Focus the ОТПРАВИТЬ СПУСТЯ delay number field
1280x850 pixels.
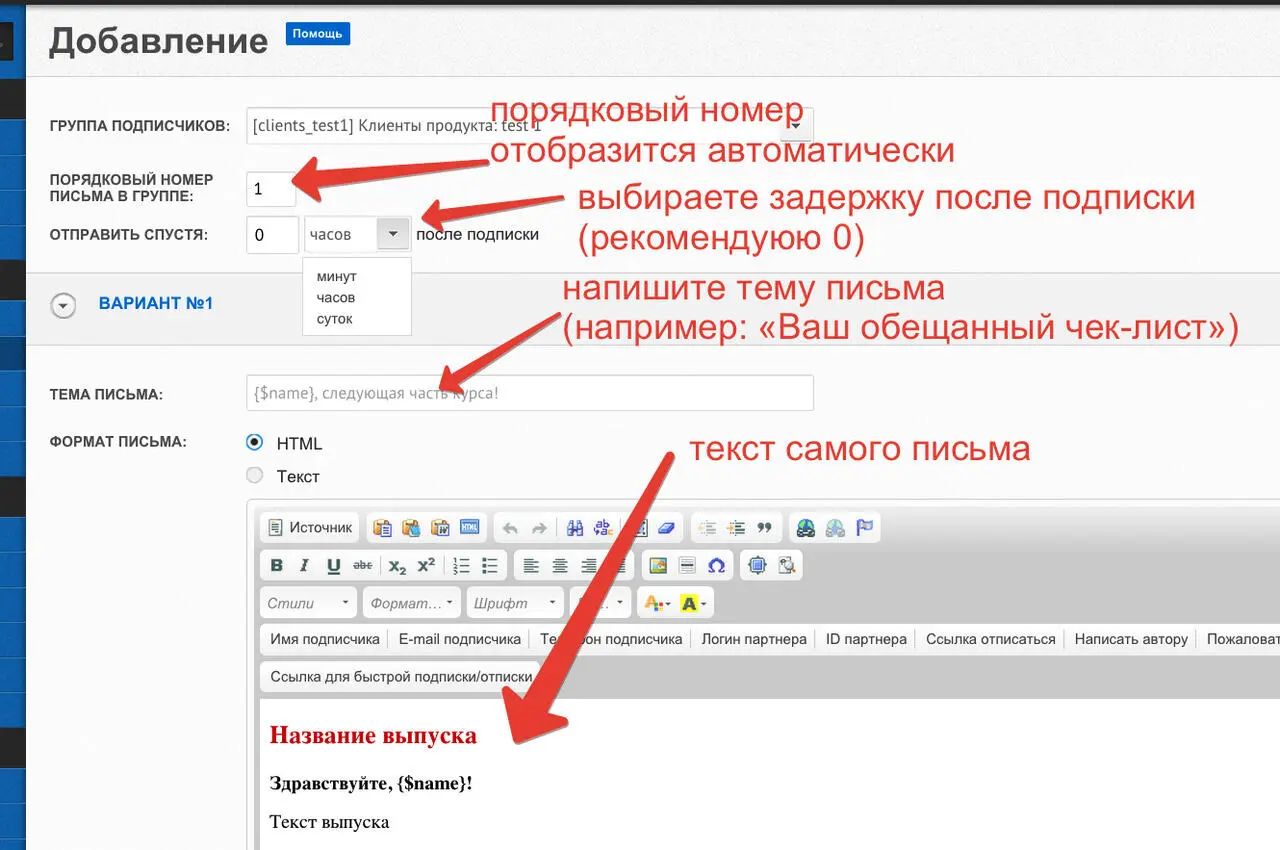(272, 235)
